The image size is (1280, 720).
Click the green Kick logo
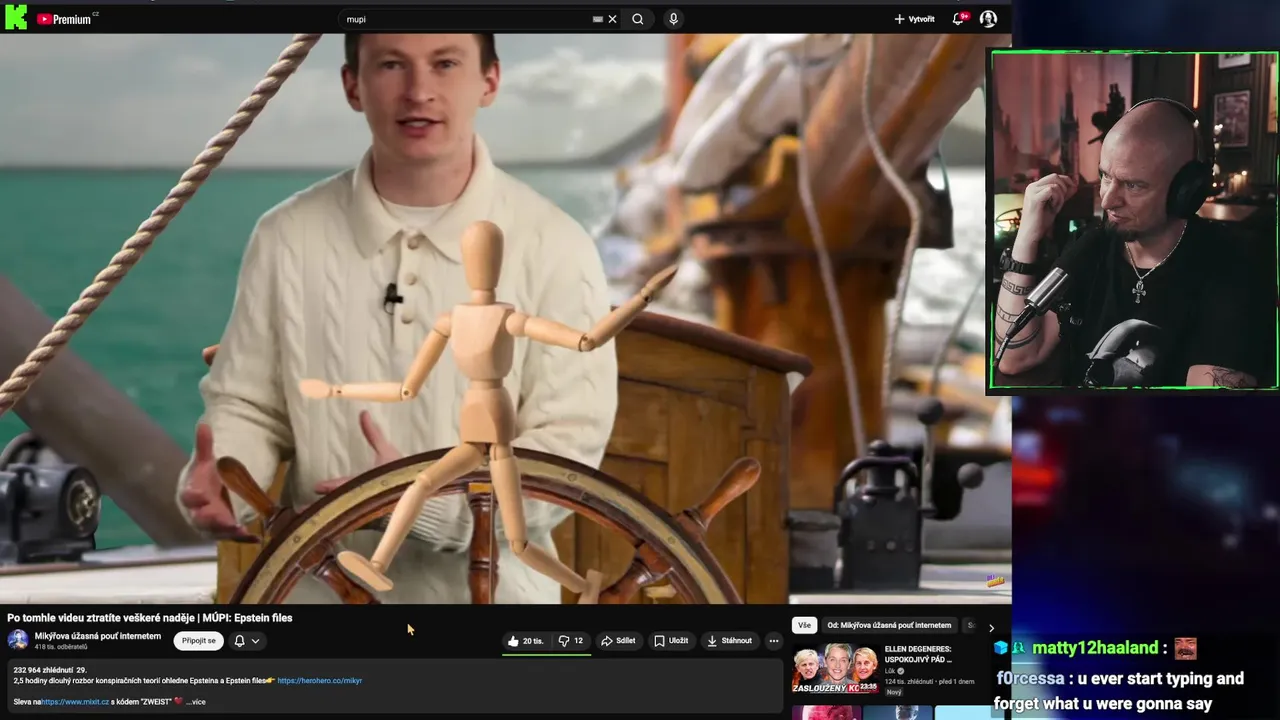(16, 17)
